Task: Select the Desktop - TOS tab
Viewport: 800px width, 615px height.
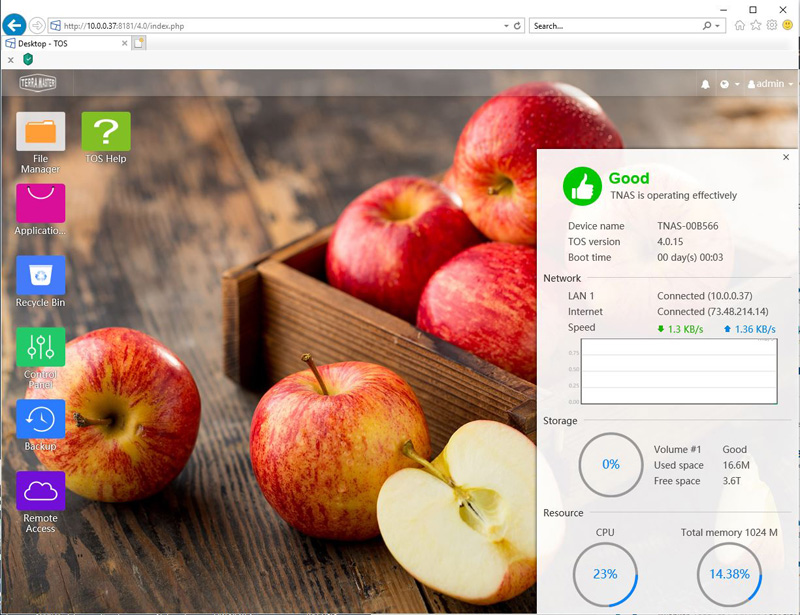Action: 66,43
